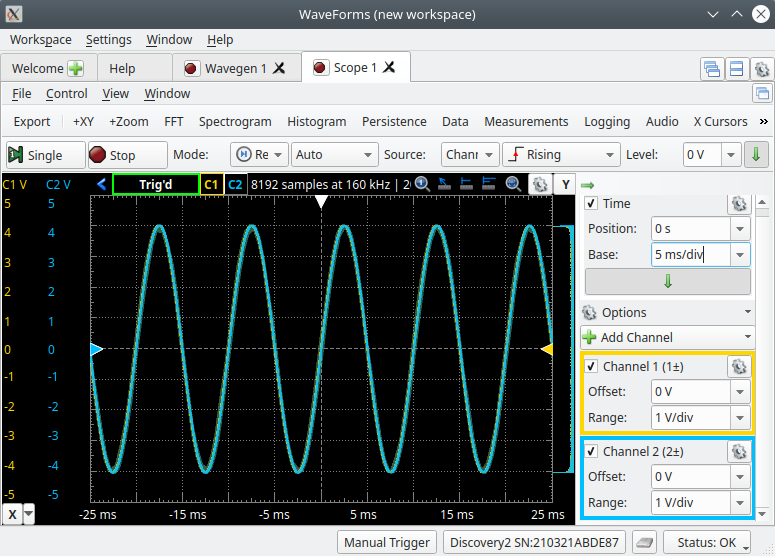Click the green trigger level arrow button
The image size is (775, 556).
coord(757,155)
